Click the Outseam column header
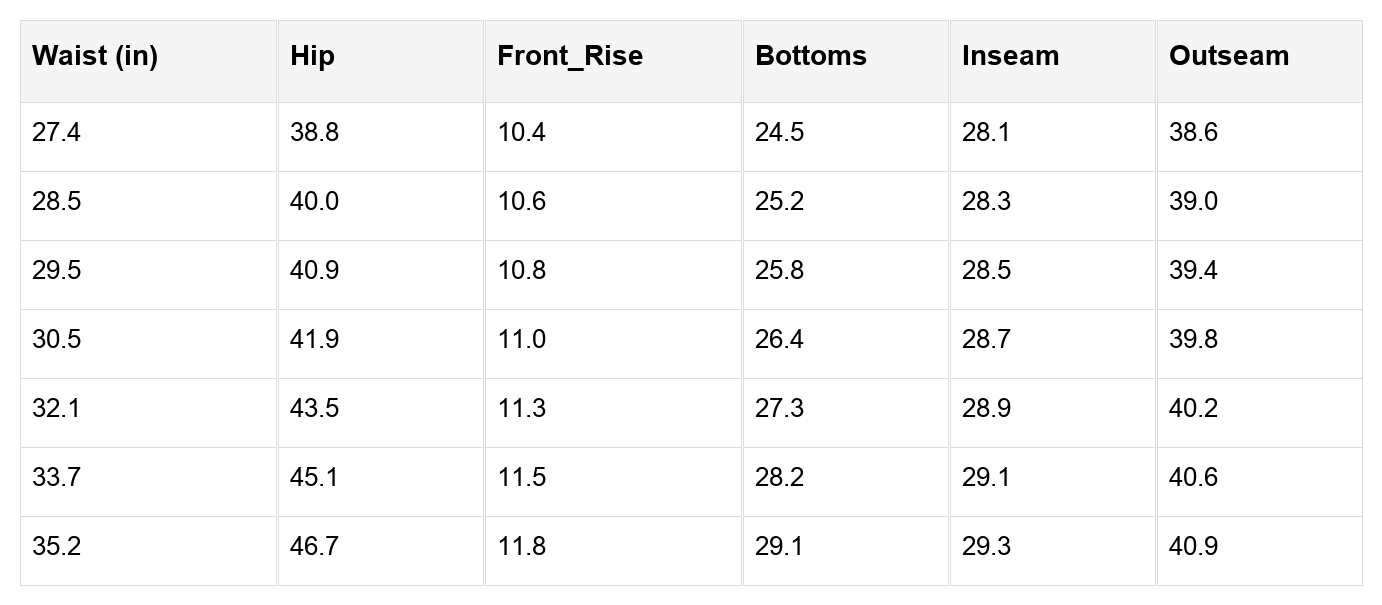 (1229, 56)
